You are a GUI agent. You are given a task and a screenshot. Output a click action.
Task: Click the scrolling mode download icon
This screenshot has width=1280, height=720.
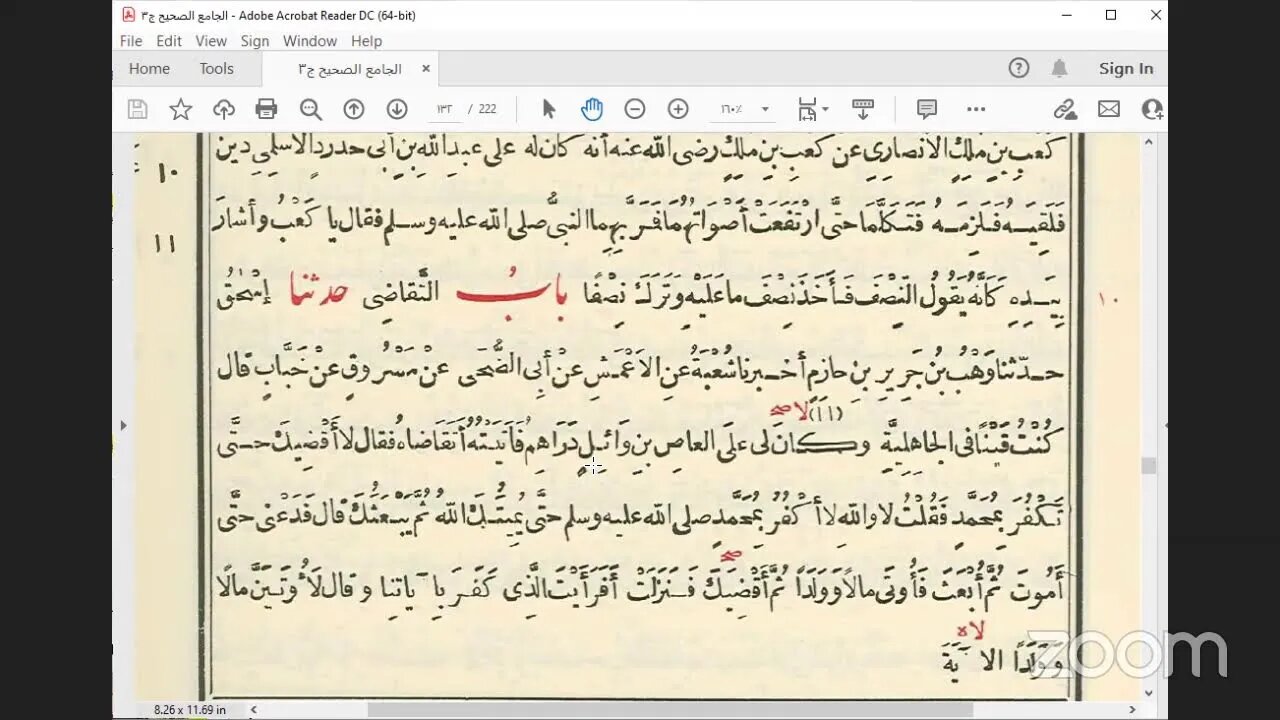863,109
